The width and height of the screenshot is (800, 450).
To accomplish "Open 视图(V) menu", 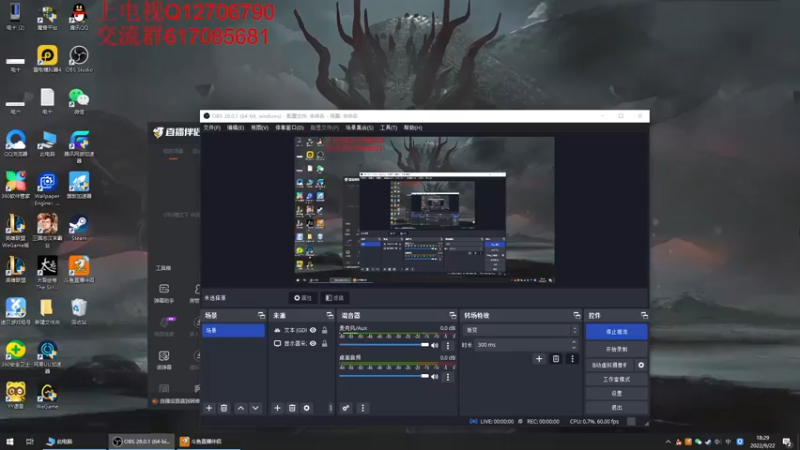I will (x=259, y=128).
